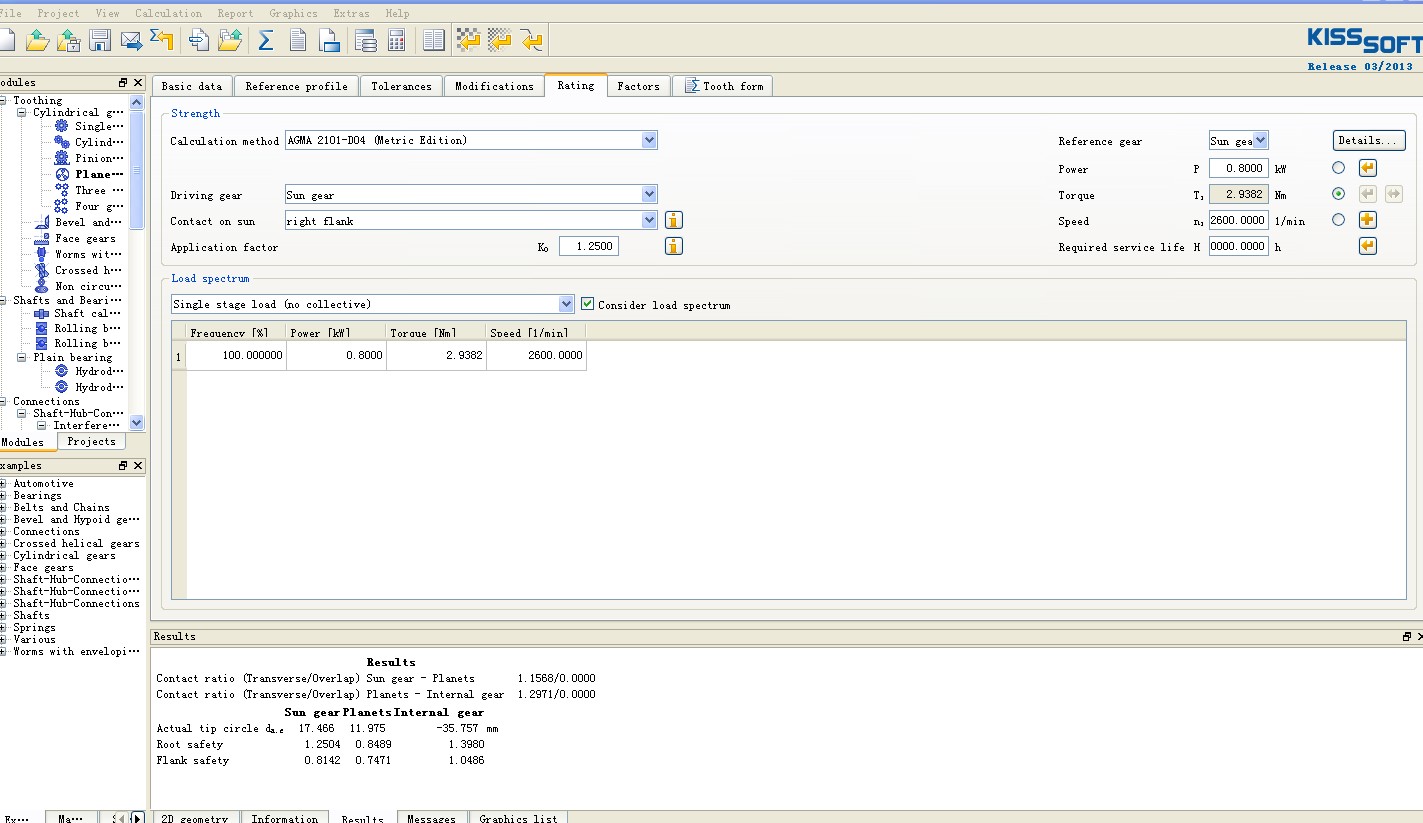Open the Single stage load spectrum dropdown
This screenshot has height=823, width=1423.
coord(566,304)
